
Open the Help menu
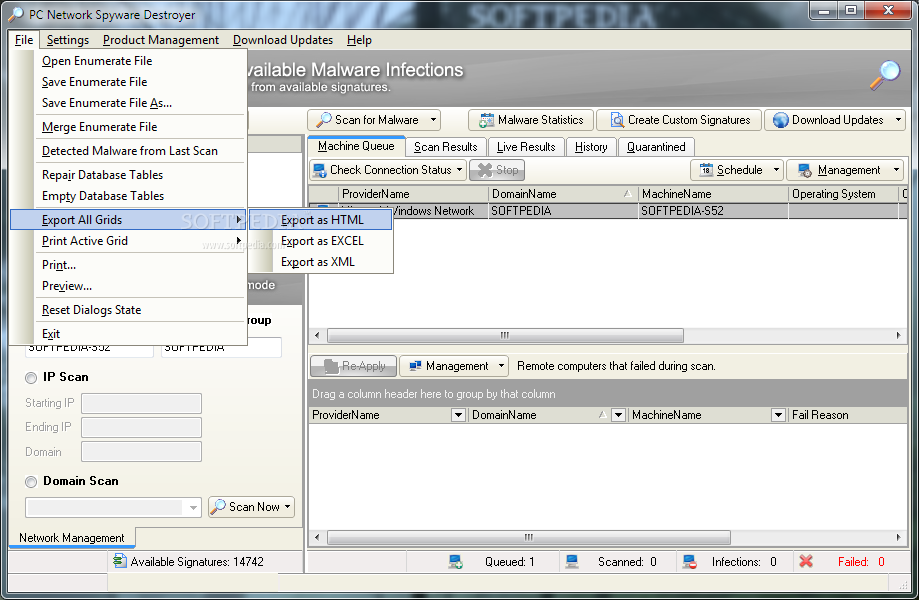point(359,40)
